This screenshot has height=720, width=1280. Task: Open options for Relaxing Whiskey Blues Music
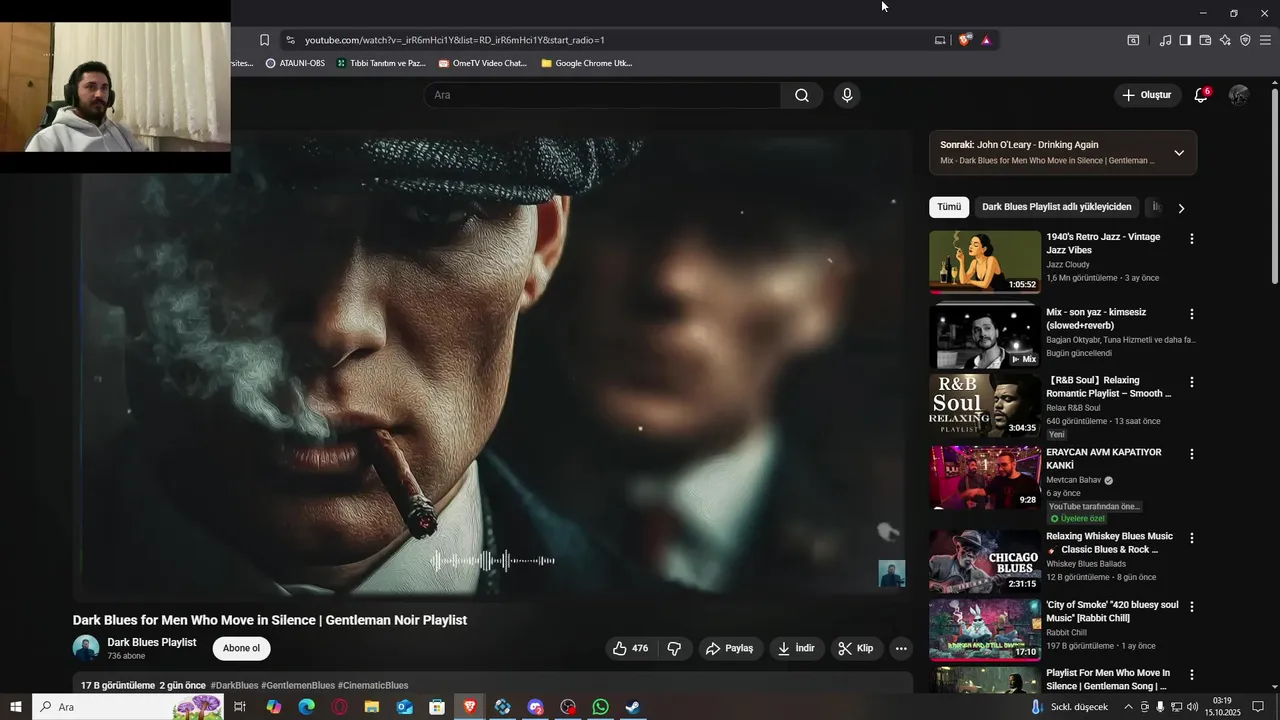(1191, 538)
